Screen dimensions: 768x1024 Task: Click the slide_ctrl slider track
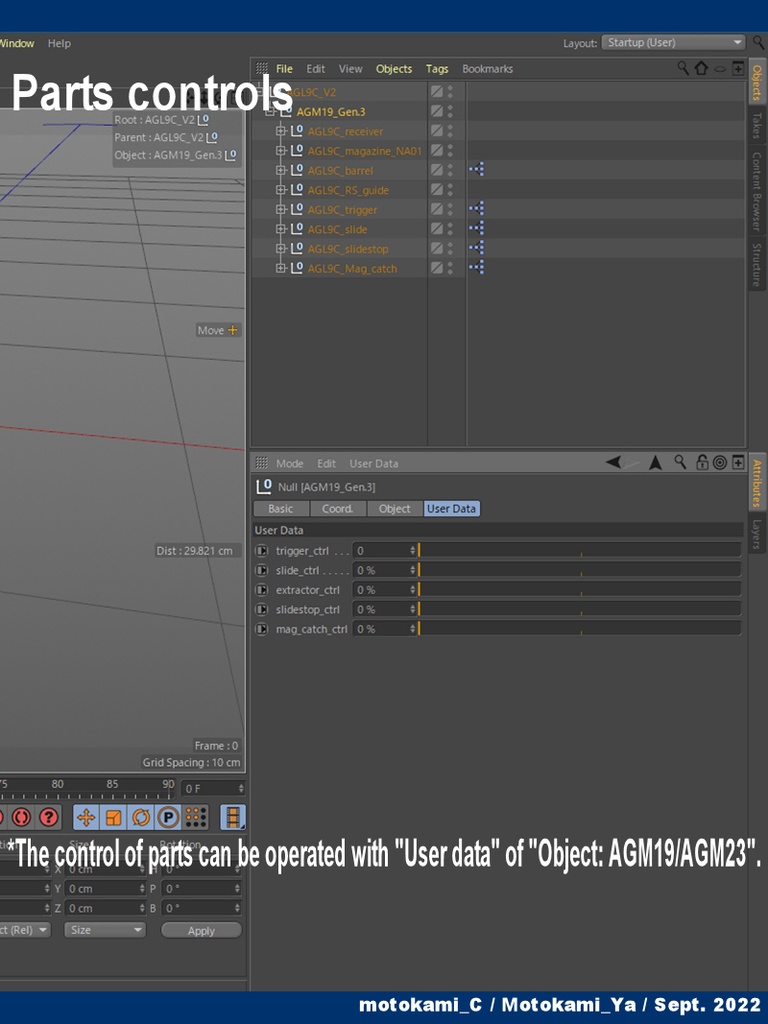[x=580, y=570]
